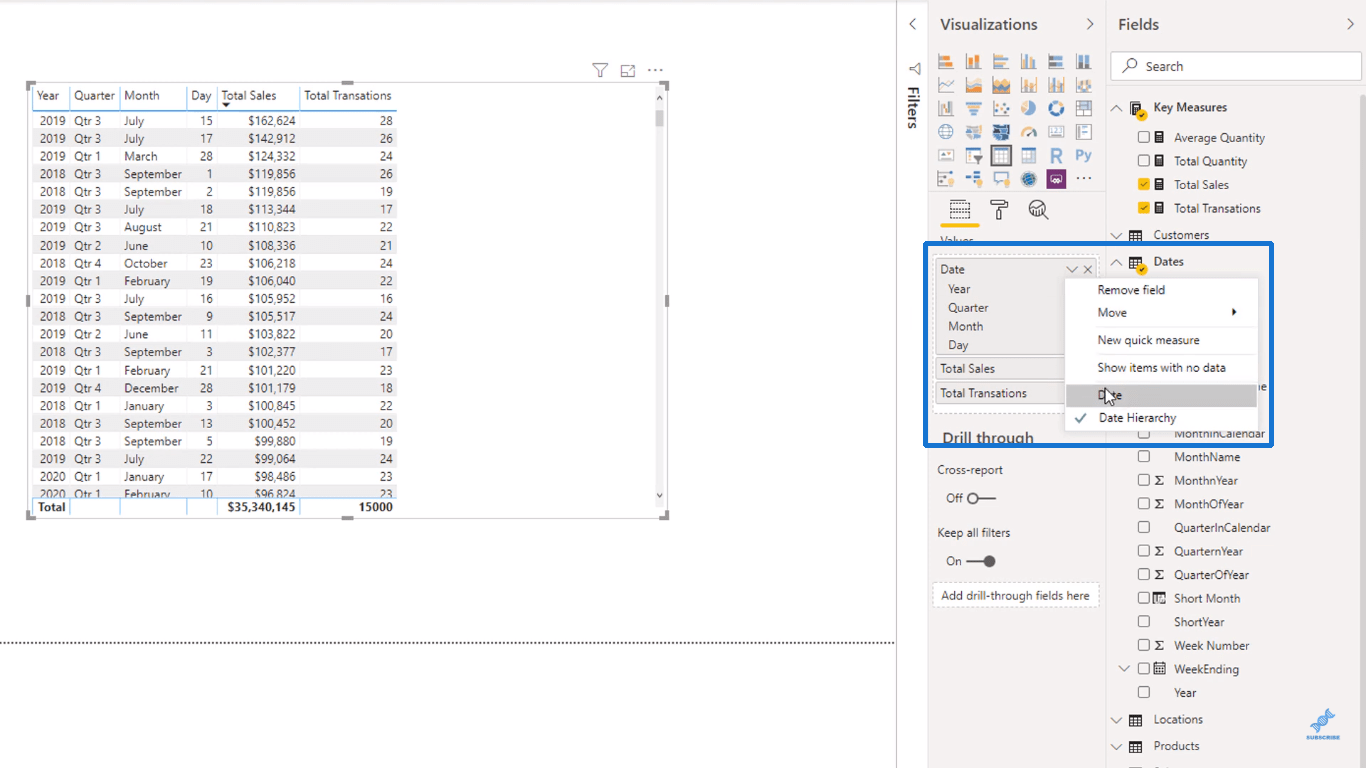1366x768 pixels.
Task: Select the stacked bar chart visual
Action: [946, 62]
